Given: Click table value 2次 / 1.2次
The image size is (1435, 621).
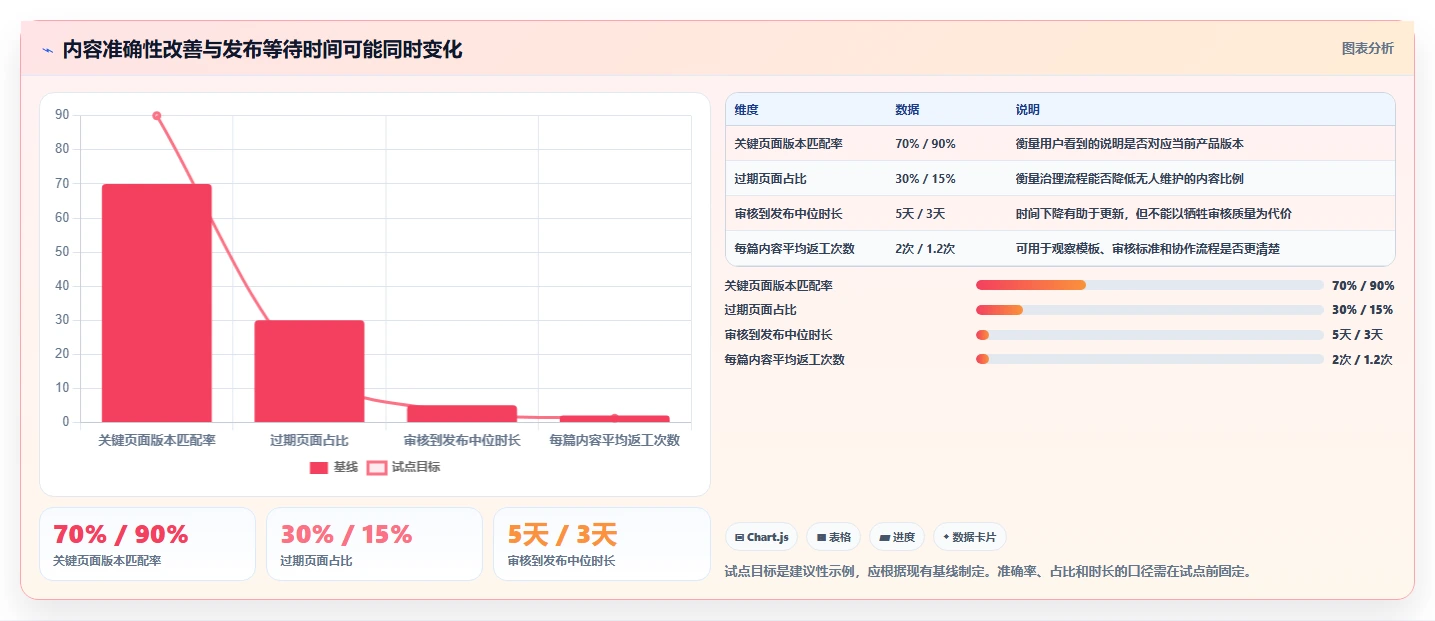Looking at the screenshot, I should [x=925, y=249].
